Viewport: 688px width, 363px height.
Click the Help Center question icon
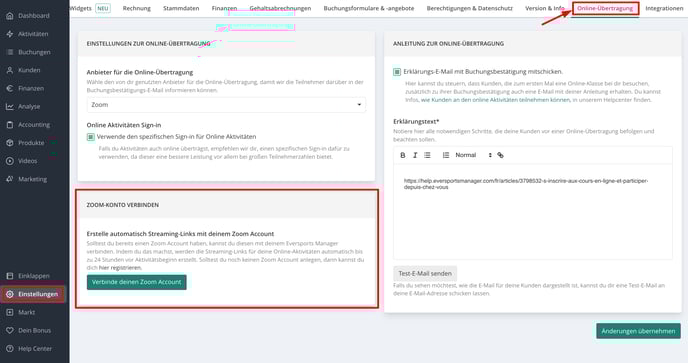(x=10, y=349)
